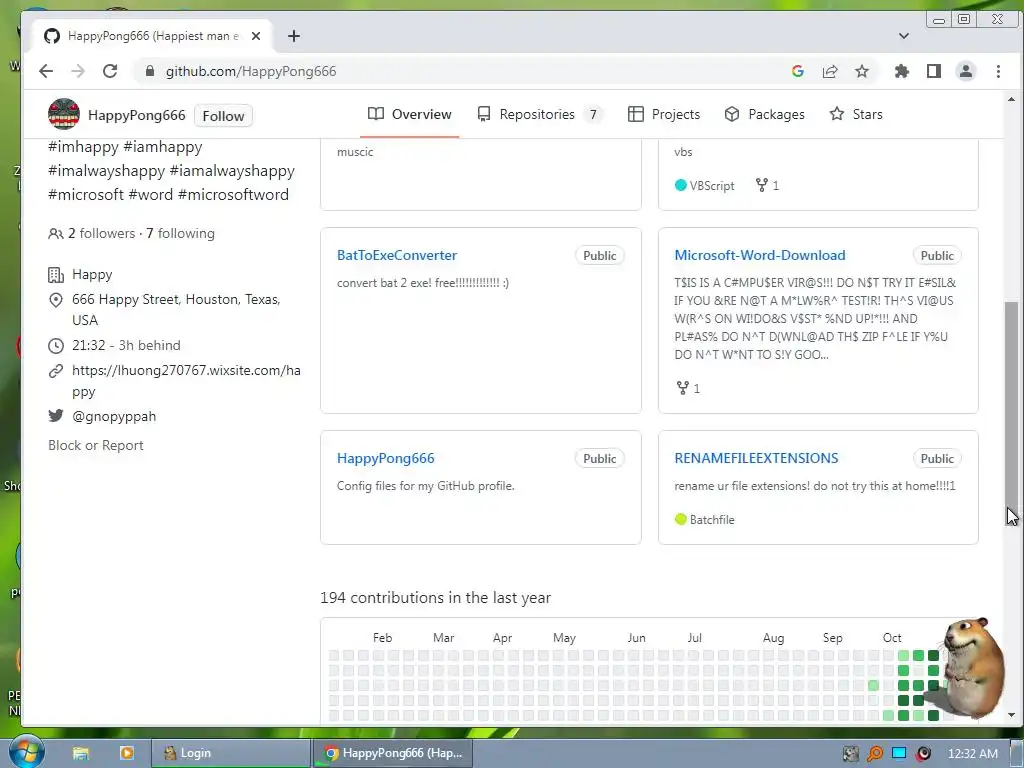Image resolution: width=1024 pixels, height=768 pixels.
Task: Click the browser back arrow
Action: (46, 71)
